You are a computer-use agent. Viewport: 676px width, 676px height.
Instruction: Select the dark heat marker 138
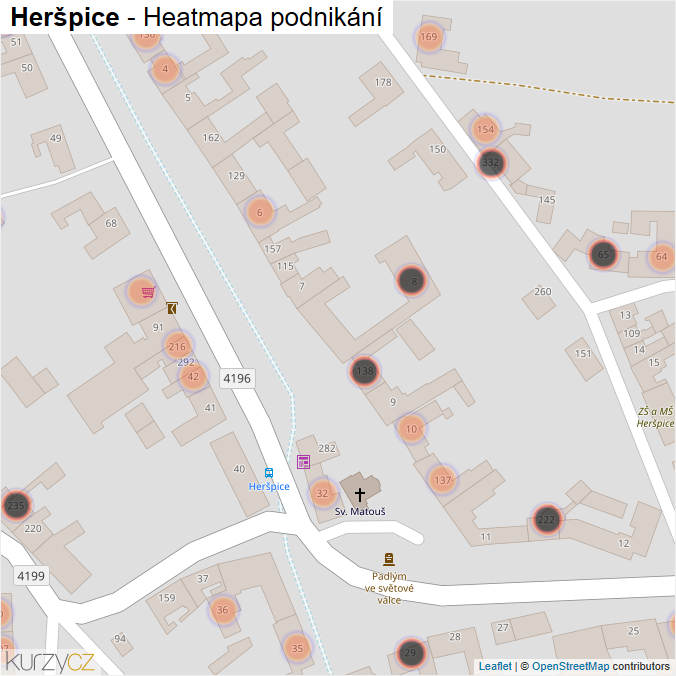[365, 371]
